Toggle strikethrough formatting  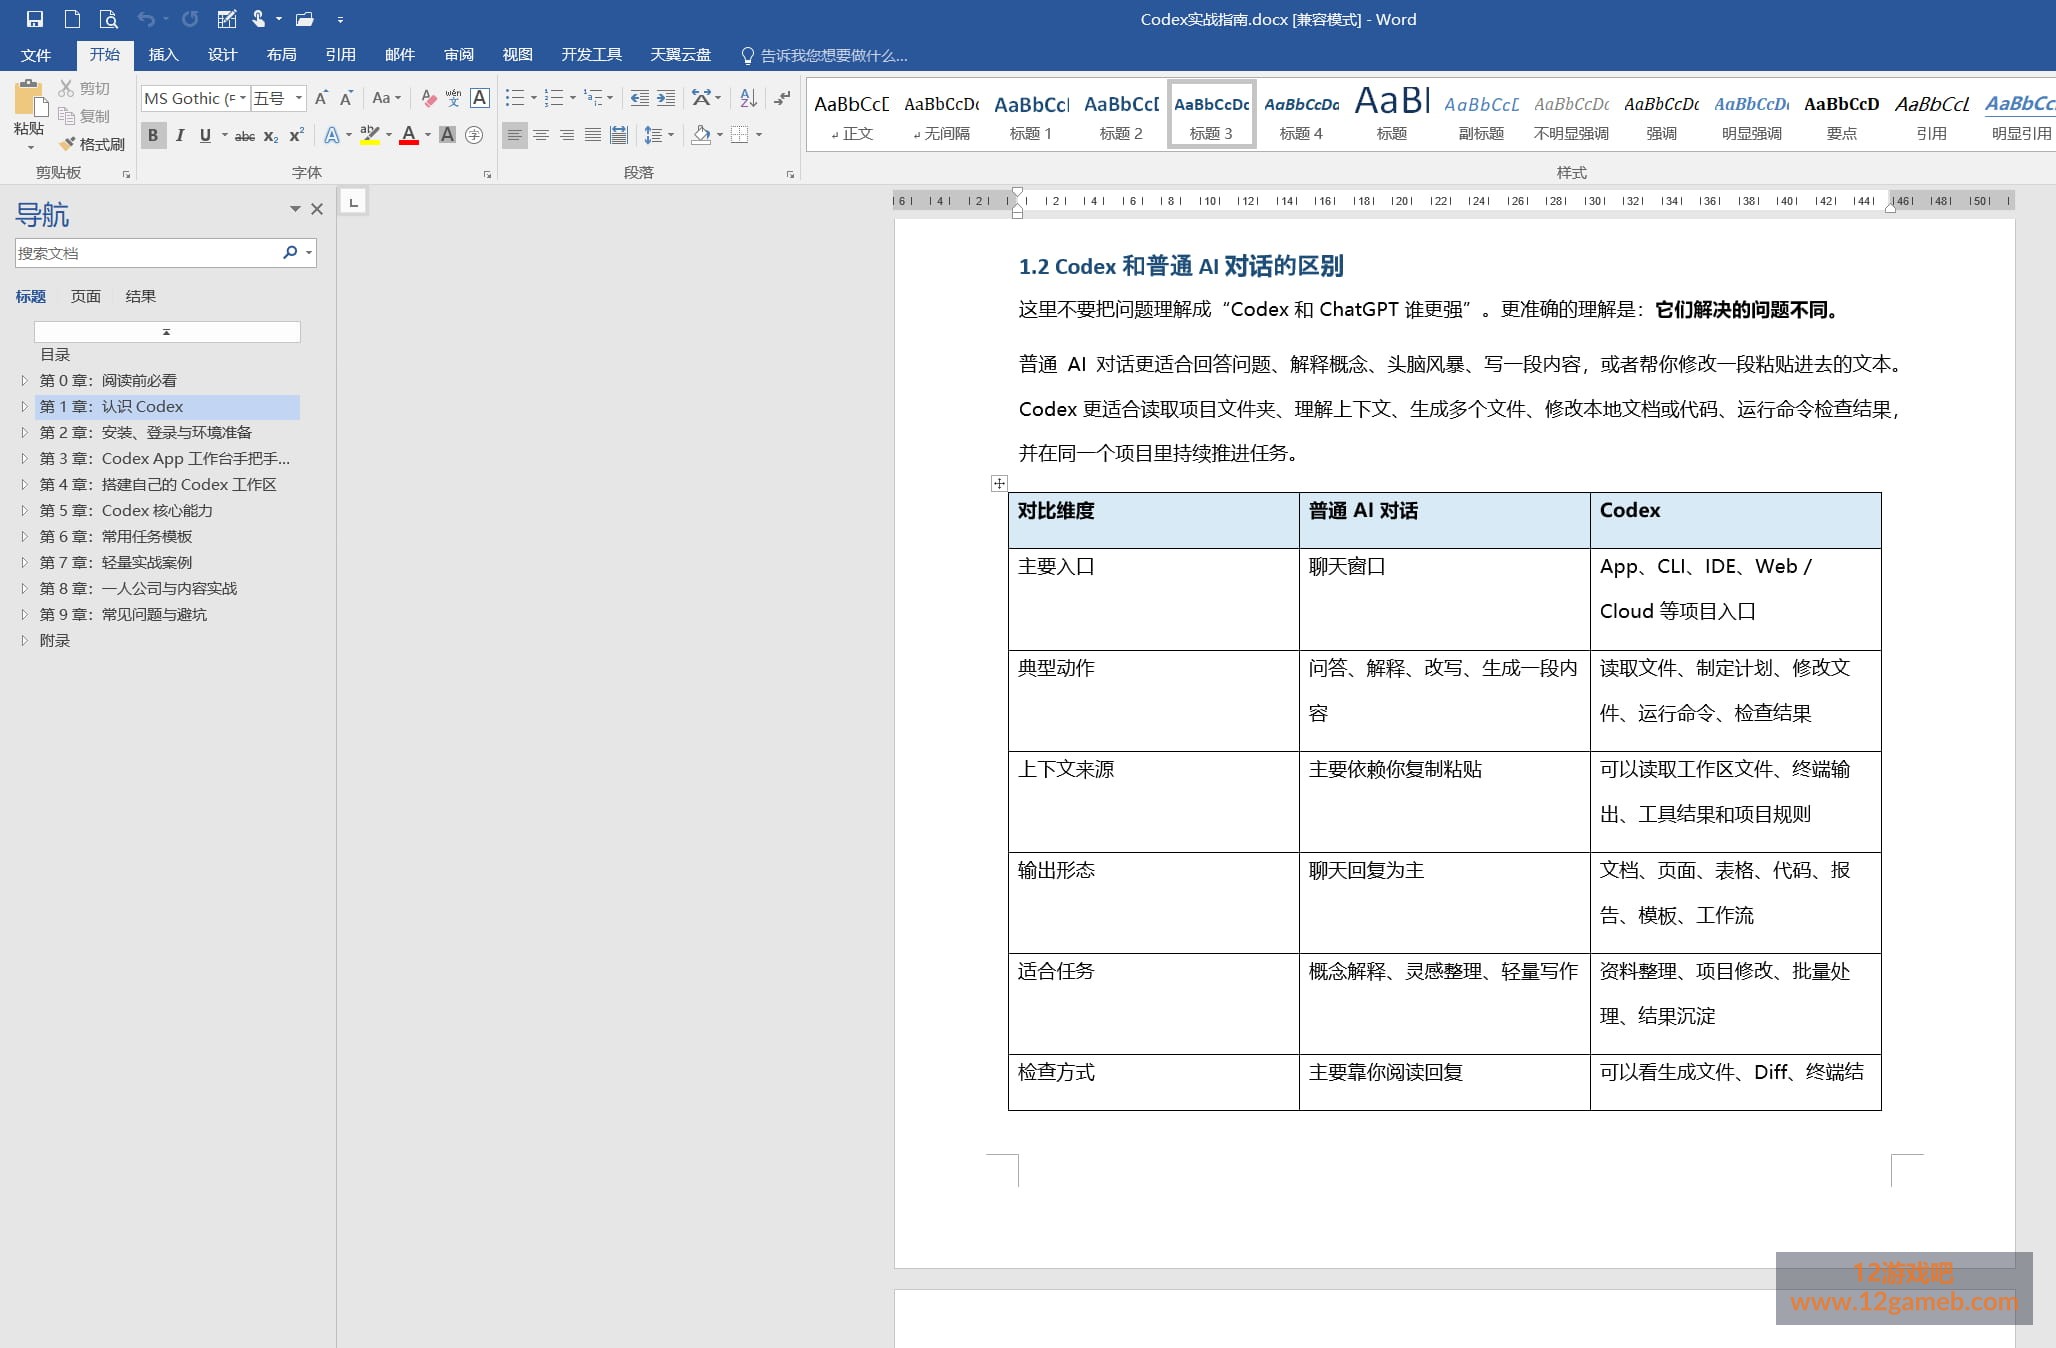(245, 135)
